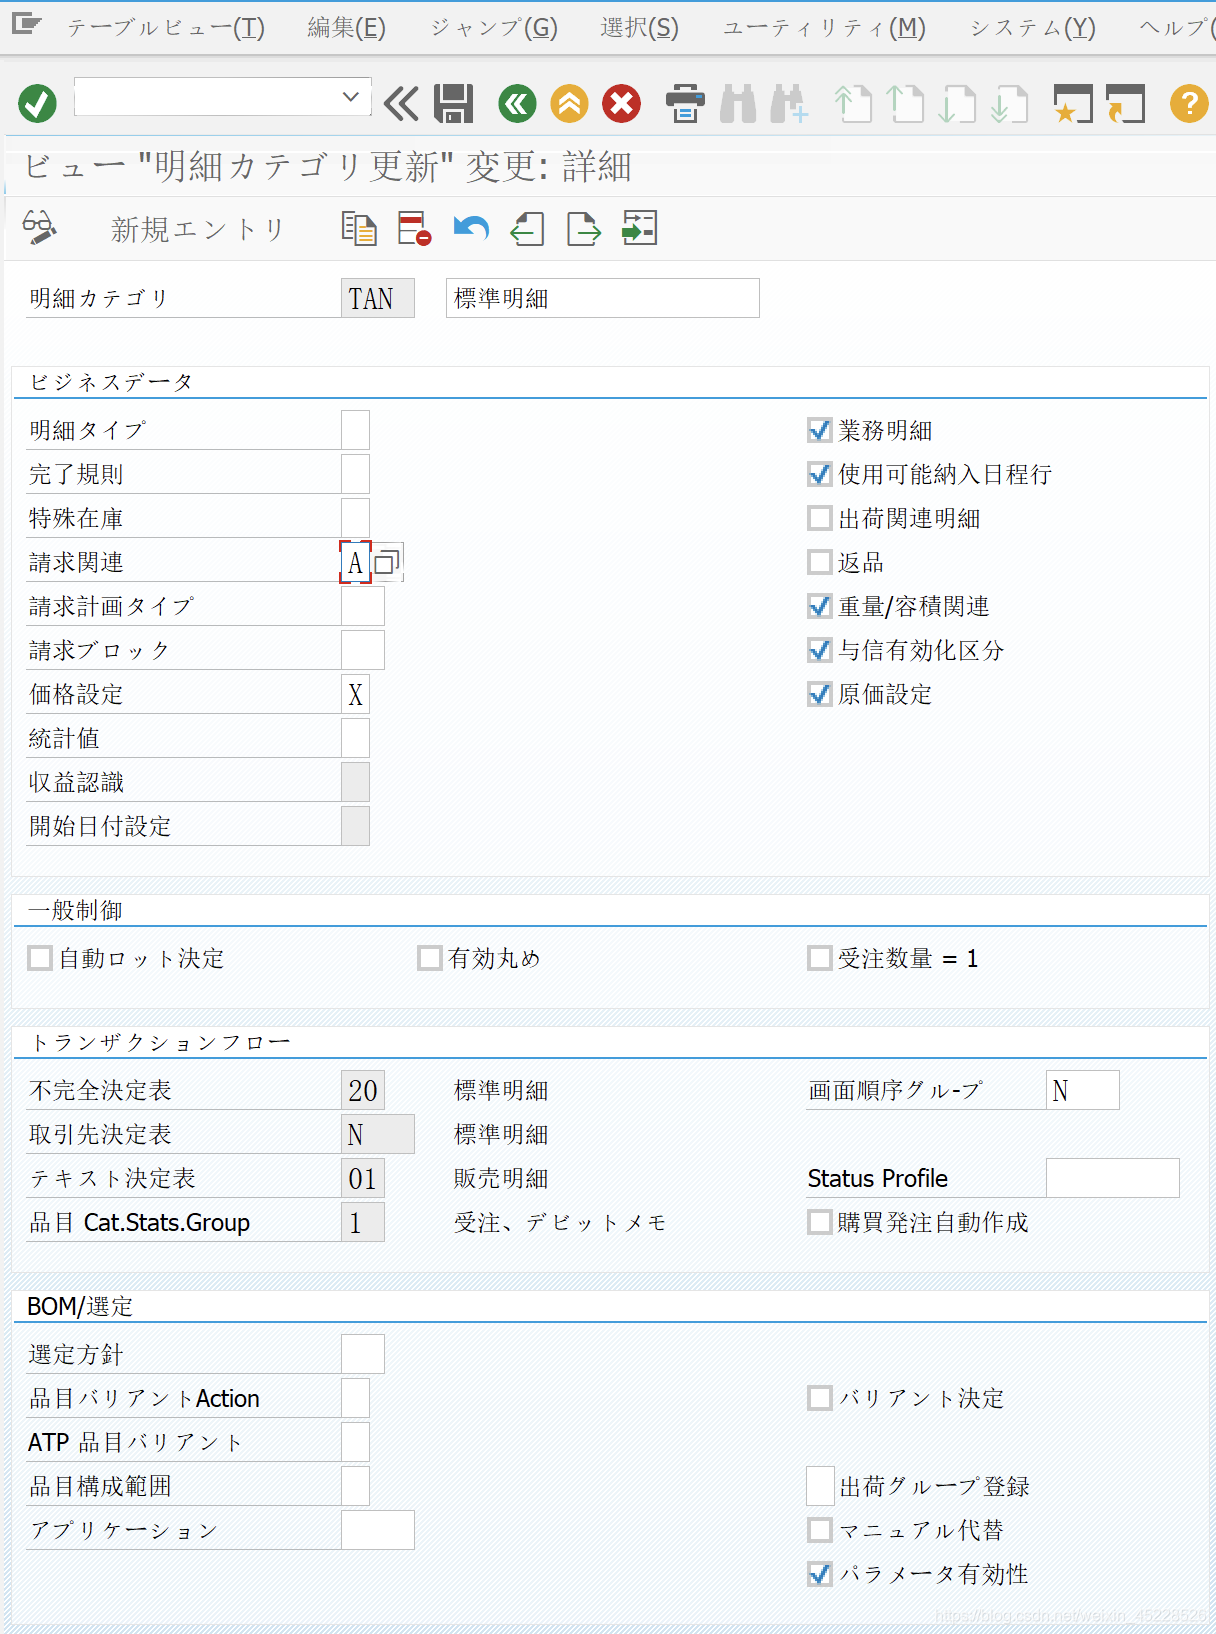Click the Find Next binoculars-plus icon

(x=789, y=103)
